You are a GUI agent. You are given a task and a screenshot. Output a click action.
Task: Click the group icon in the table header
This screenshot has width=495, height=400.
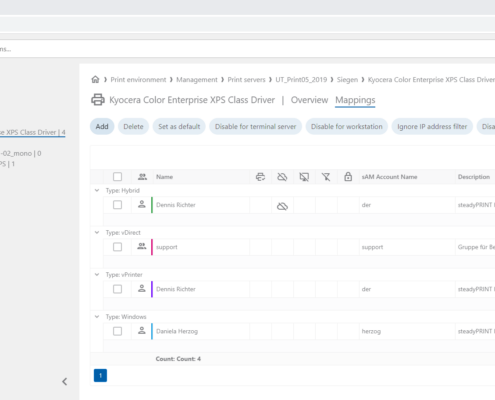coord(142,177)
